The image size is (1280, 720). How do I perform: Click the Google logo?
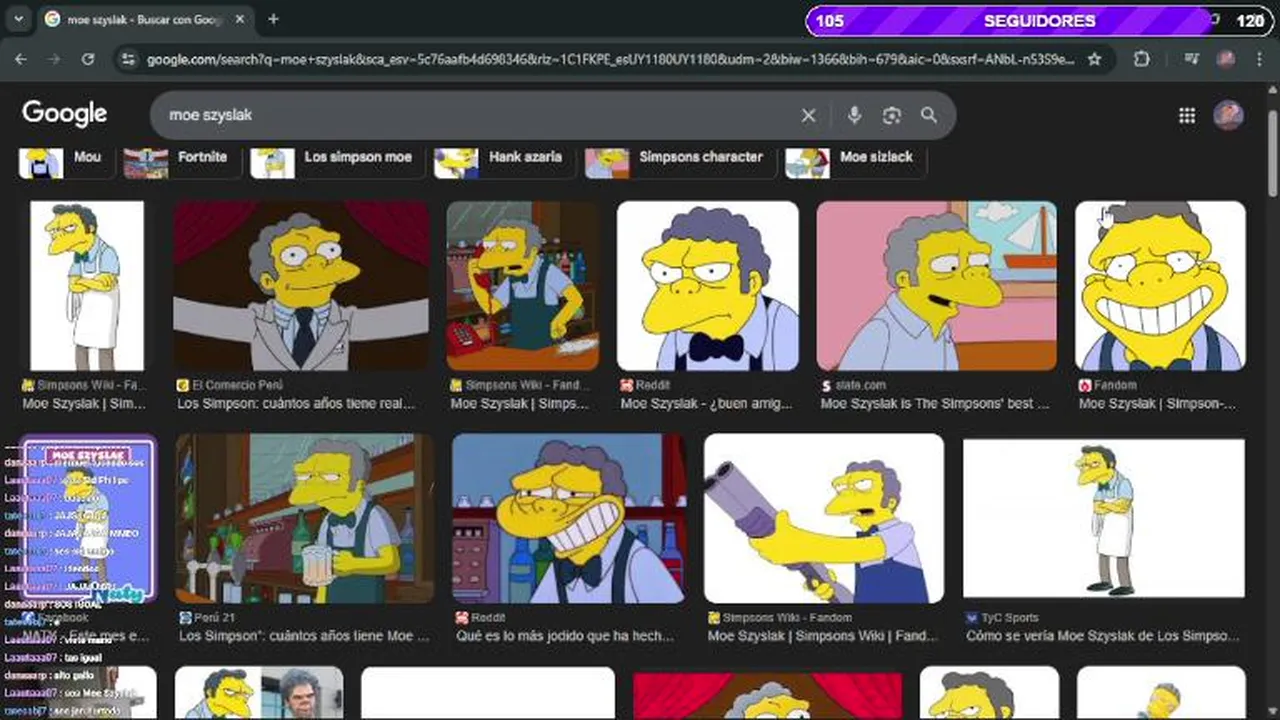[64, 114]
